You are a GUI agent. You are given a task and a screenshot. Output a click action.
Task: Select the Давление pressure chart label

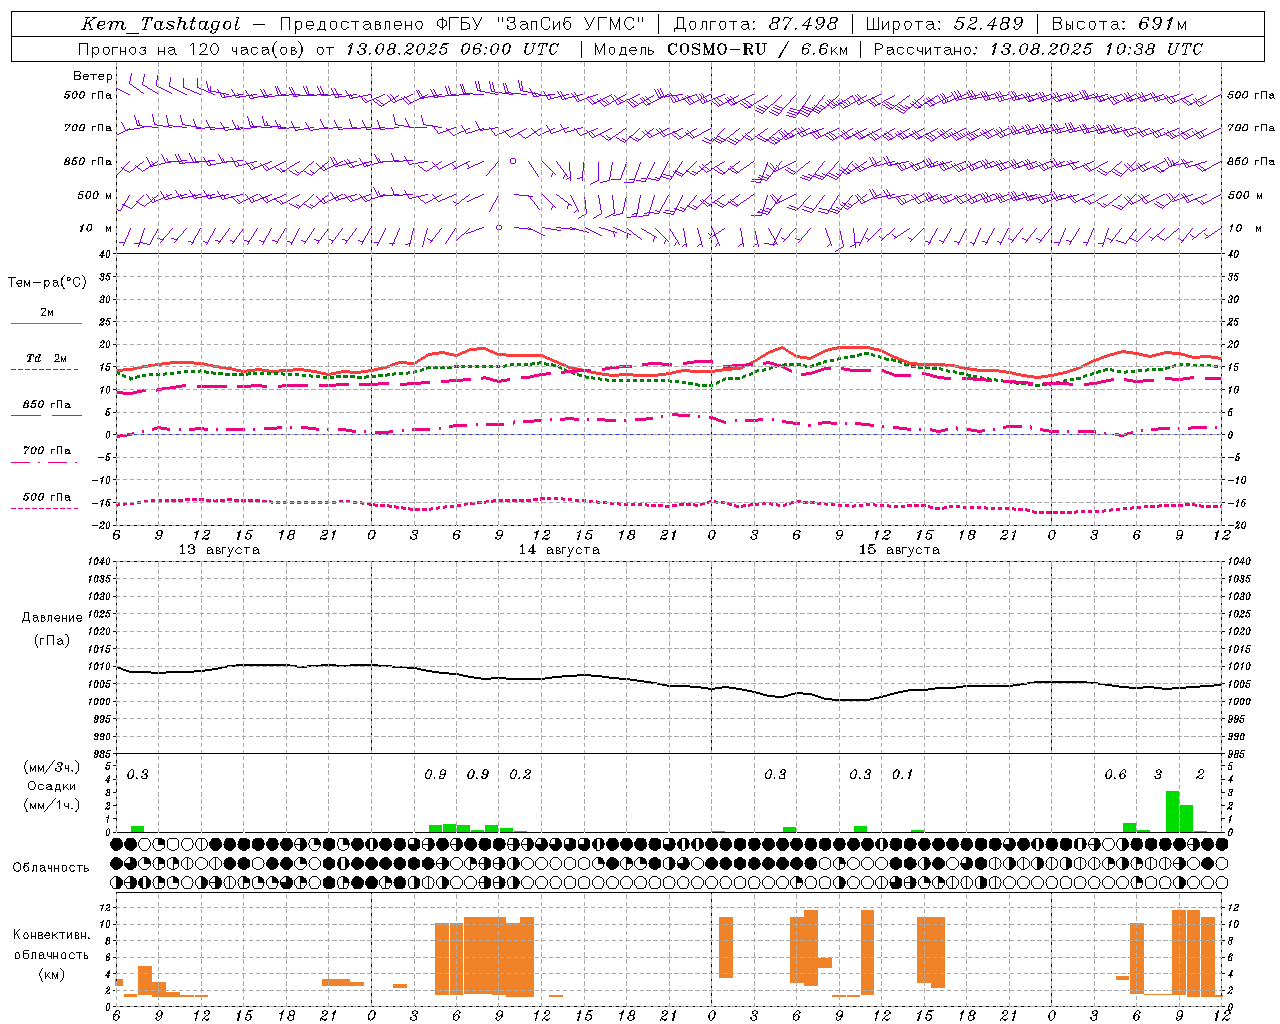pos(50,618)
